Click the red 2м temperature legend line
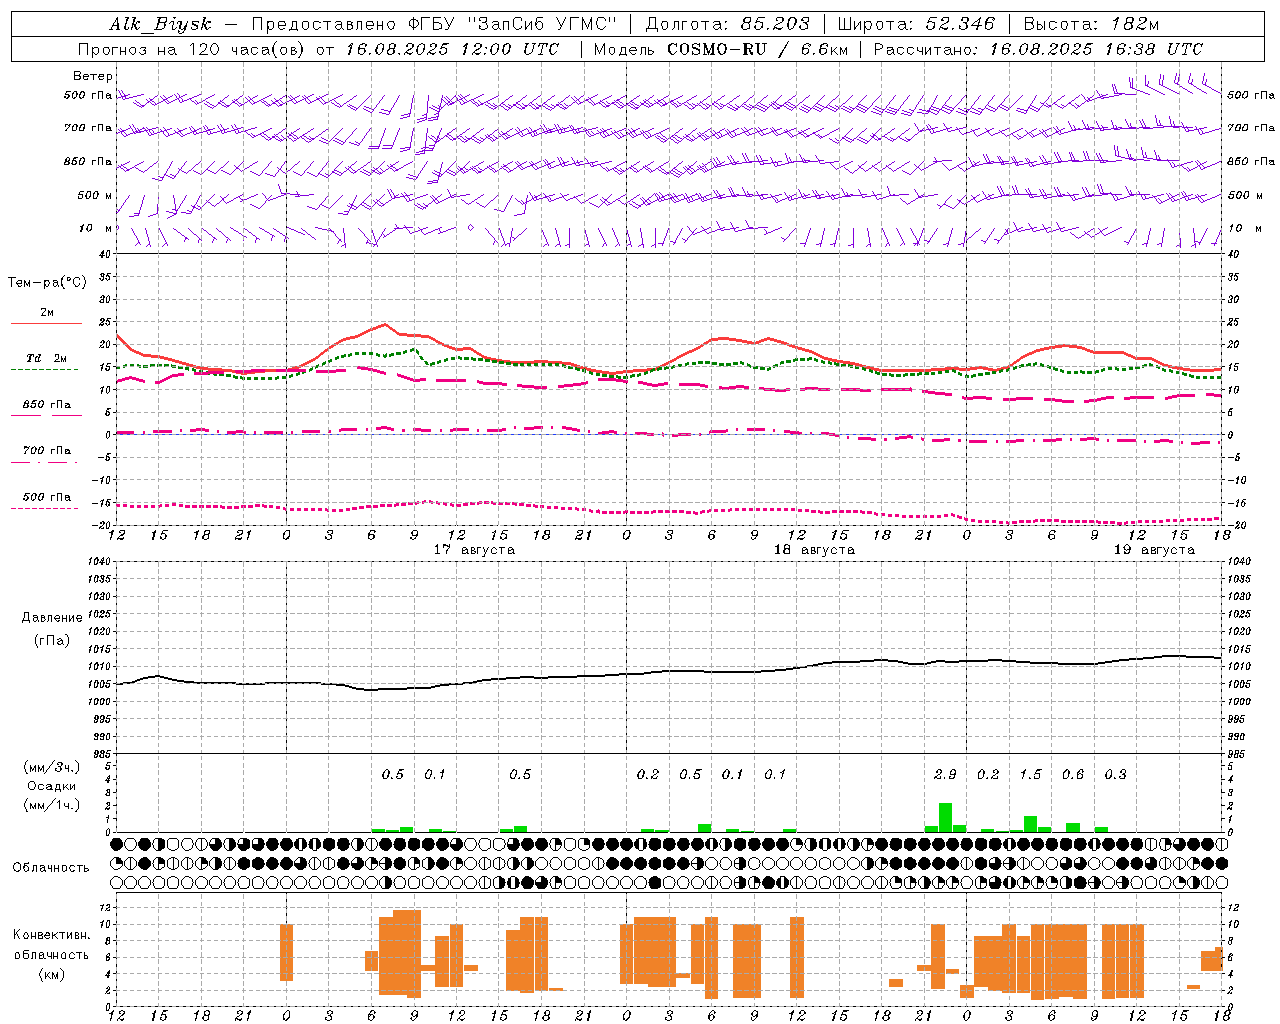 pyautogui.click(x=46, y=323)
